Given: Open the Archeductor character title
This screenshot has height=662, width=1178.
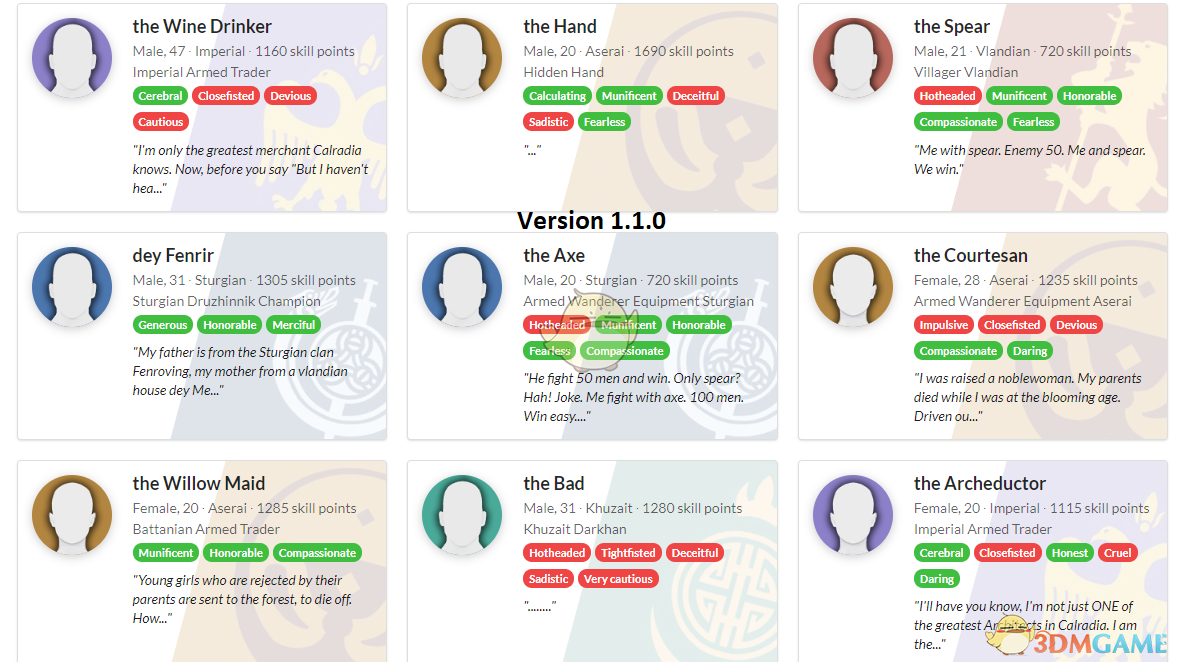Looking at the screenshot, I should click(980, 483).
